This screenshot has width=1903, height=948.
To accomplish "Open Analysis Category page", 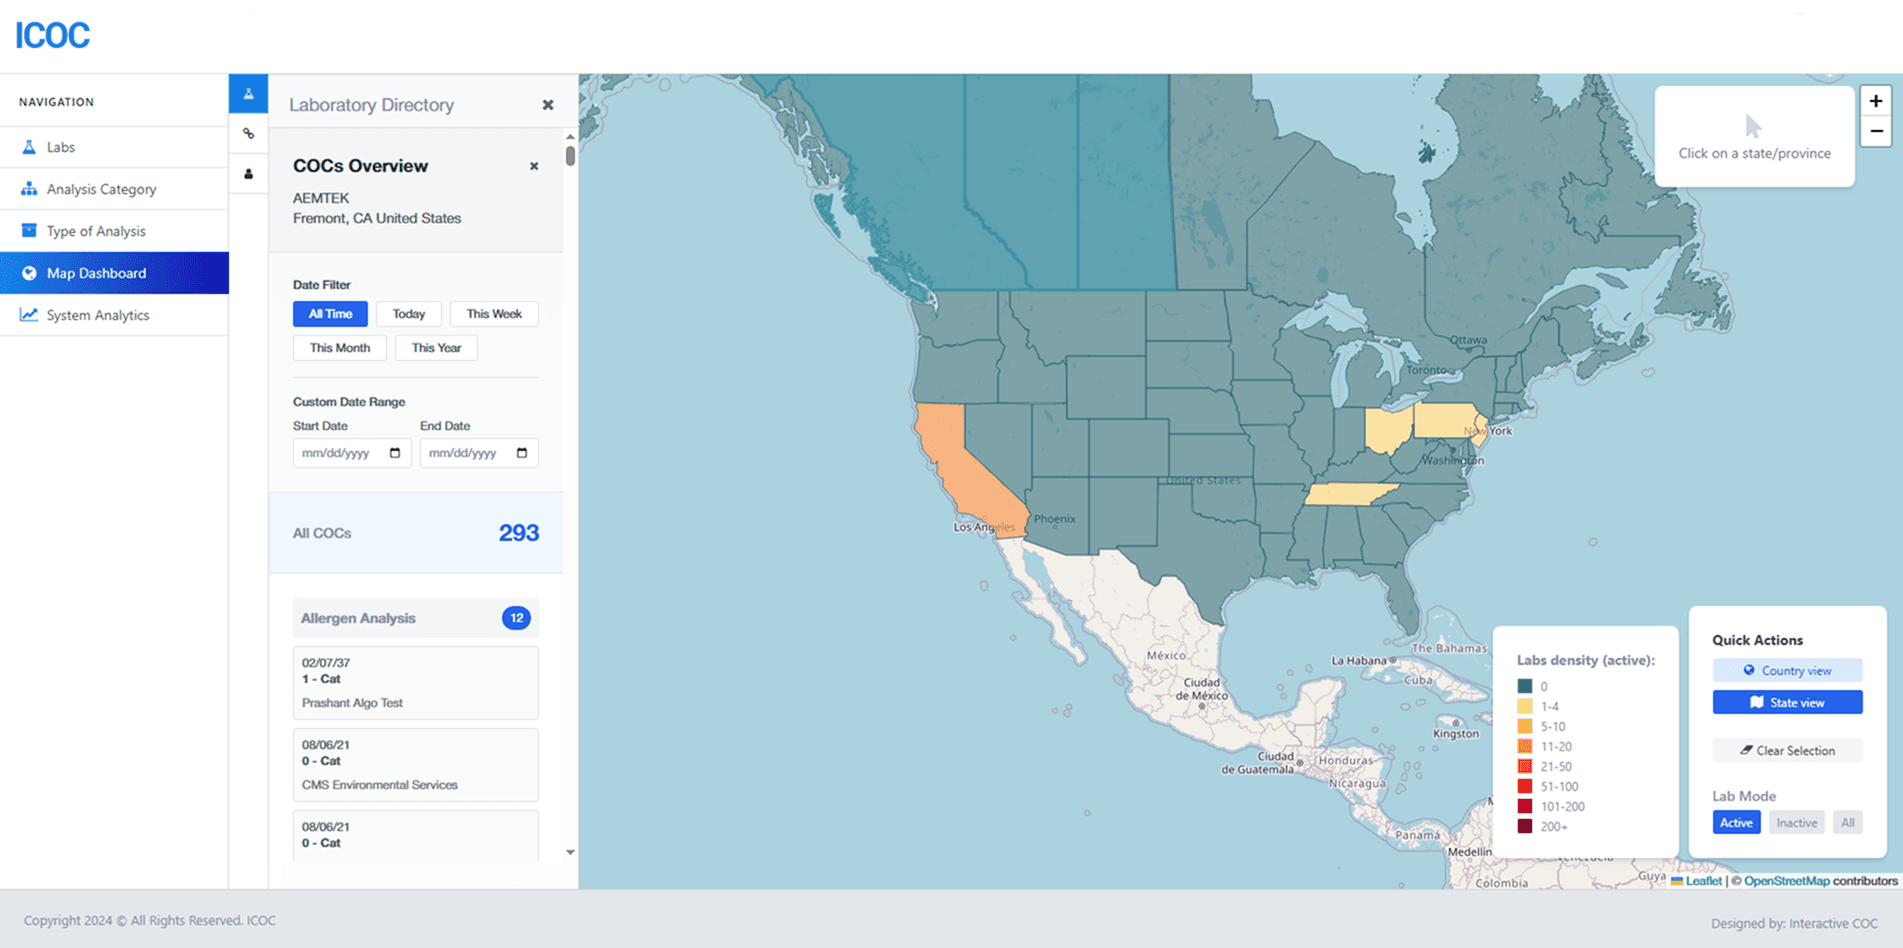I will coord(114,189).
